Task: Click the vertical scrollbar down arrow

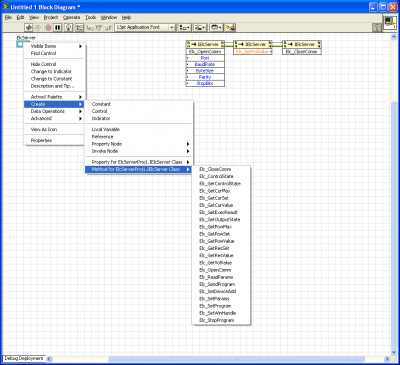Action: [x=393, y=352]
